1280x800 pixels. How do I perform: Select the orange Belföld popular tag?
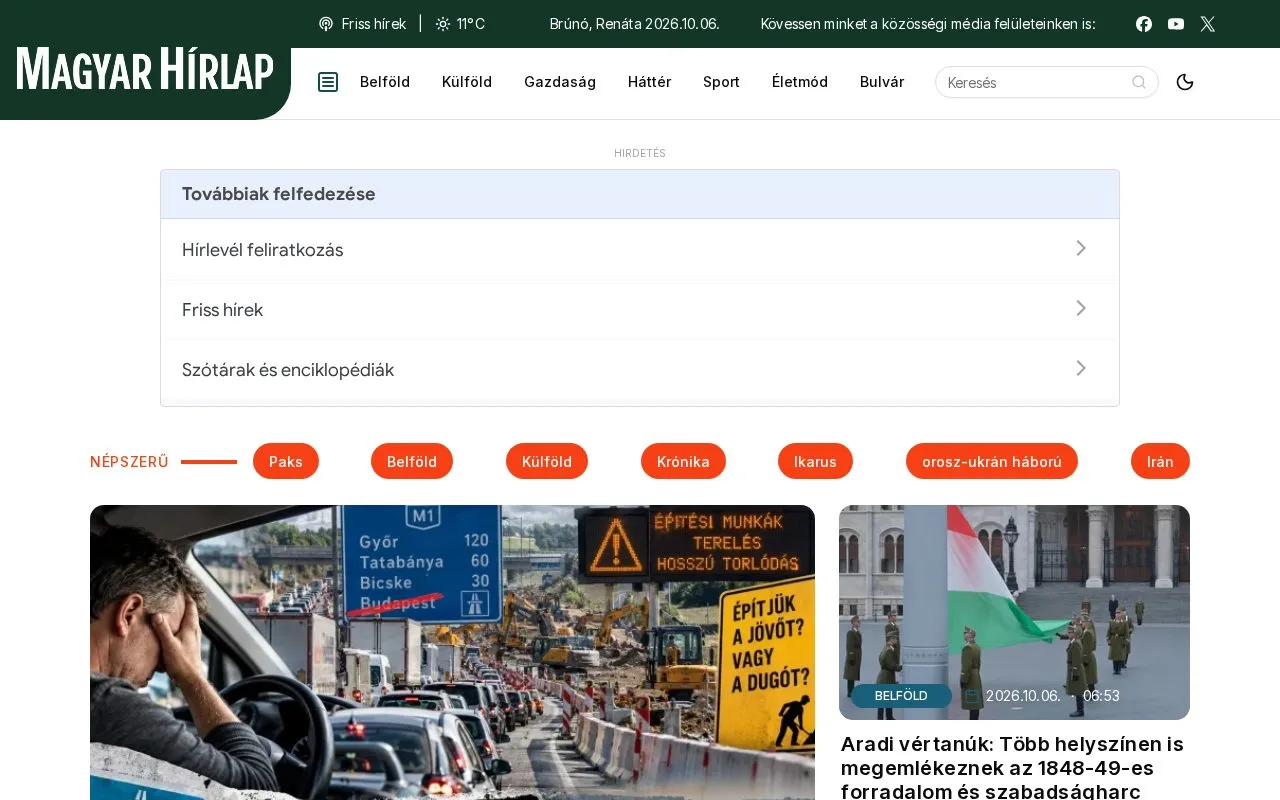(x=412, y=461)
